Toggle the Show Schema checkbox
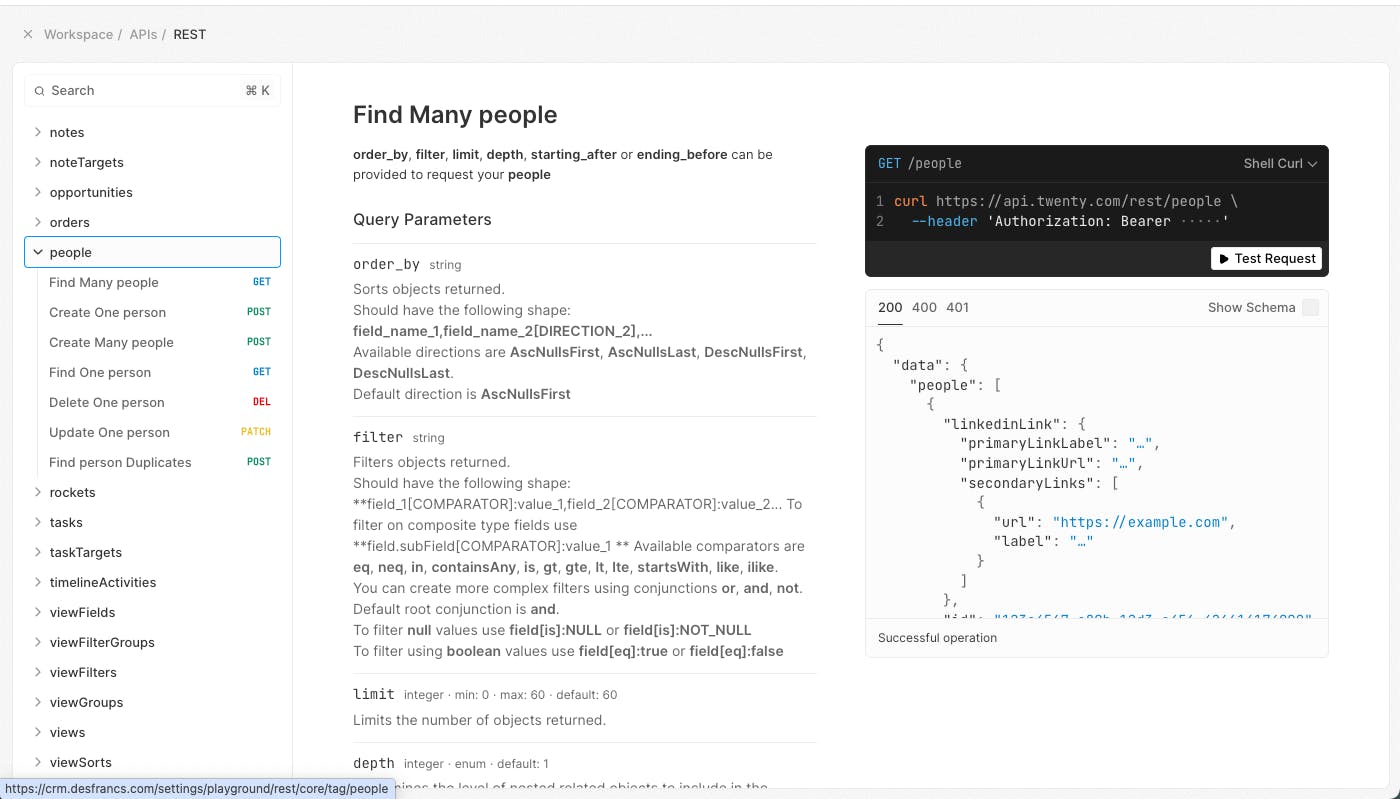This screenshot has width=1400, height=799. 1310,308
